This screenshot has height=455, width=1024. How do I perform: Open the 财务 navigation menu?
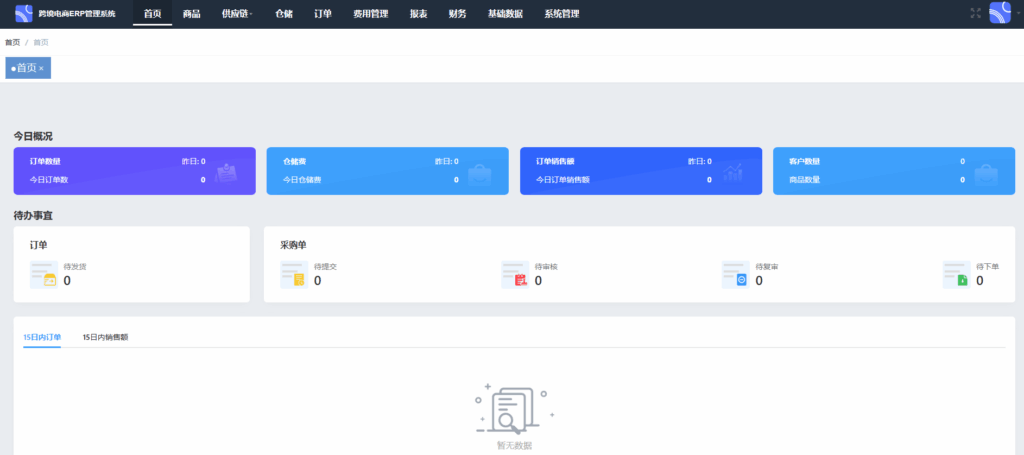457,14
